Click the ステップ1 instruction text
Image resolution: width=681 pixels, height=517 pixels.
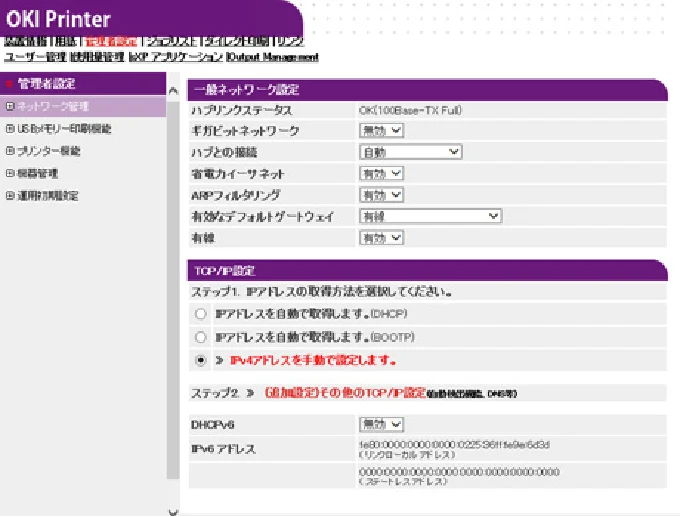[x=321, y=292]
